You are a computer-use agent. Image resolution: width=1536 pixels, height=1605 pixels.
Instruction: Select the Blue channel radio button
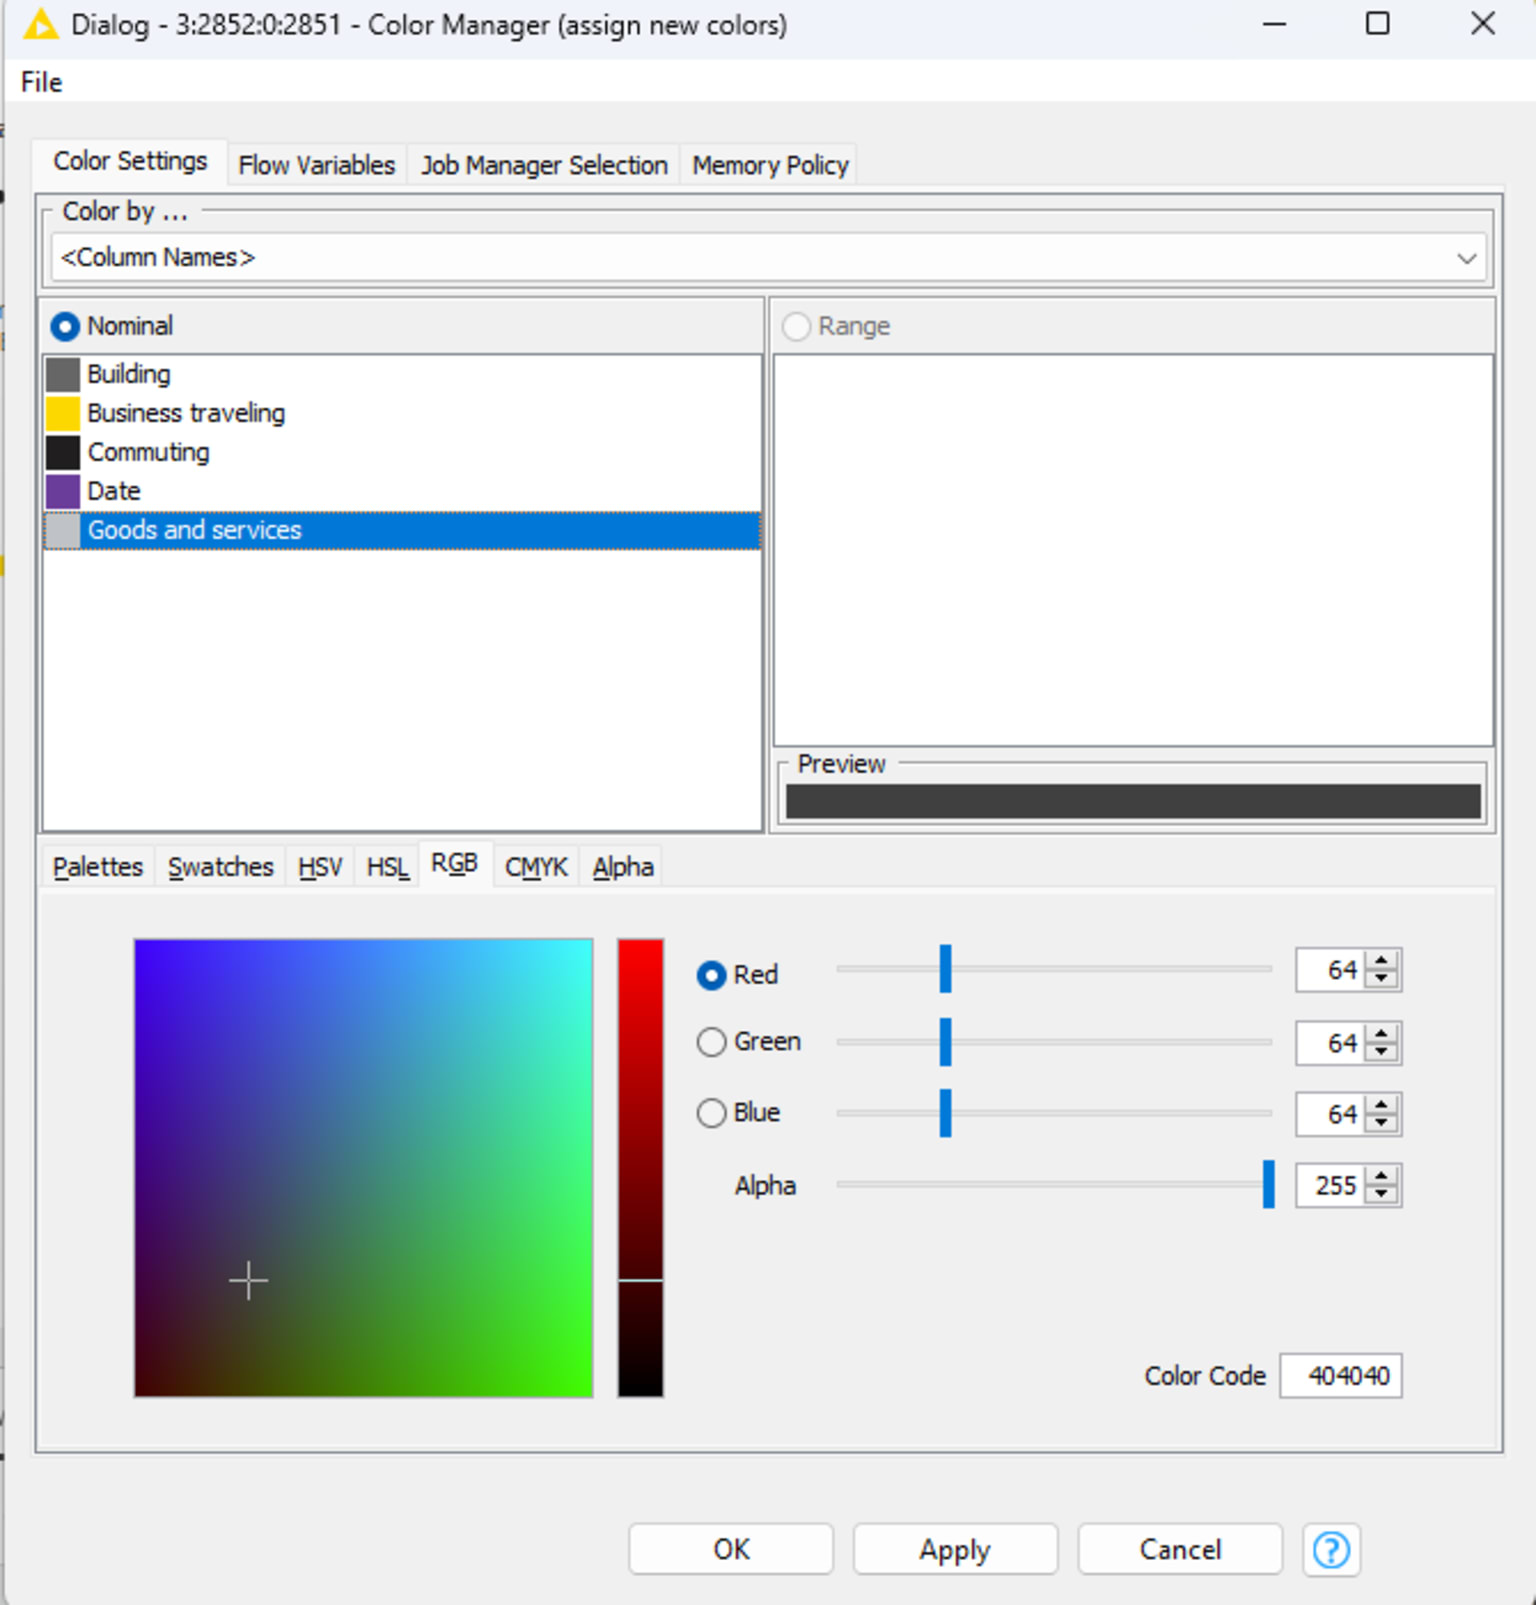[711, 1113]
